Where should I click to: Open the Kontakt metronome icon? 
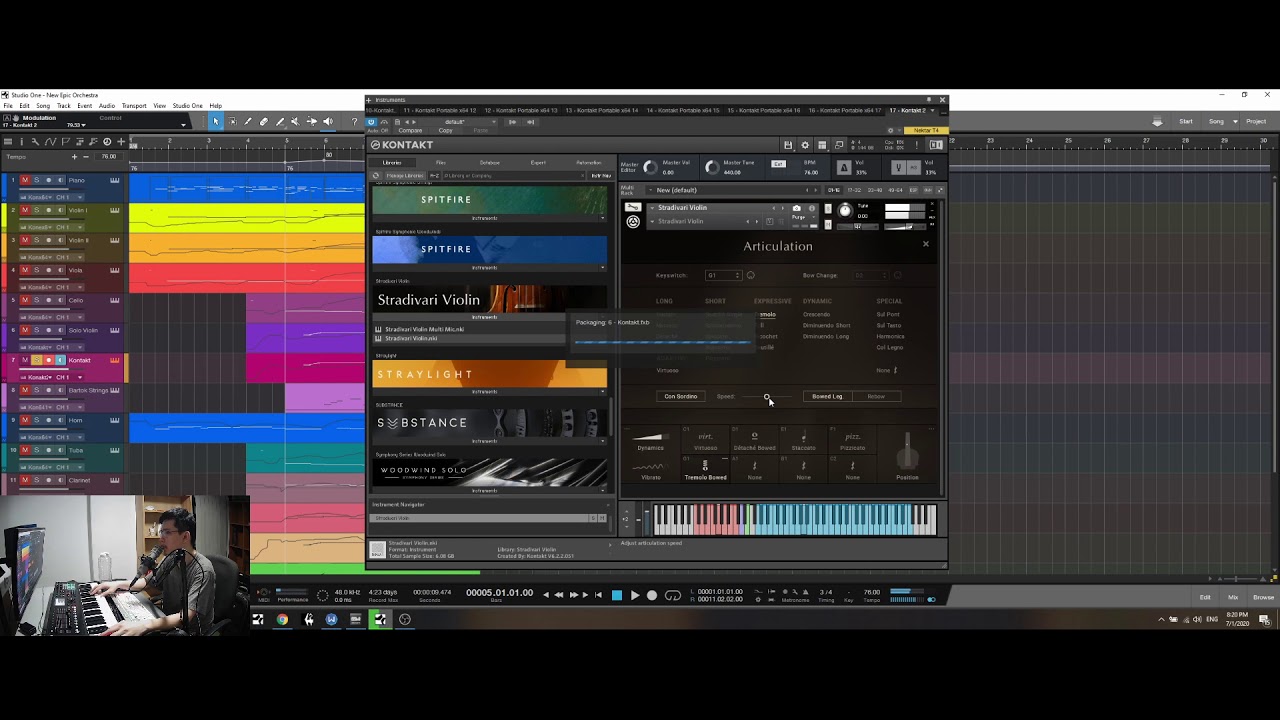pyautogui.click(x=843, y=167)
